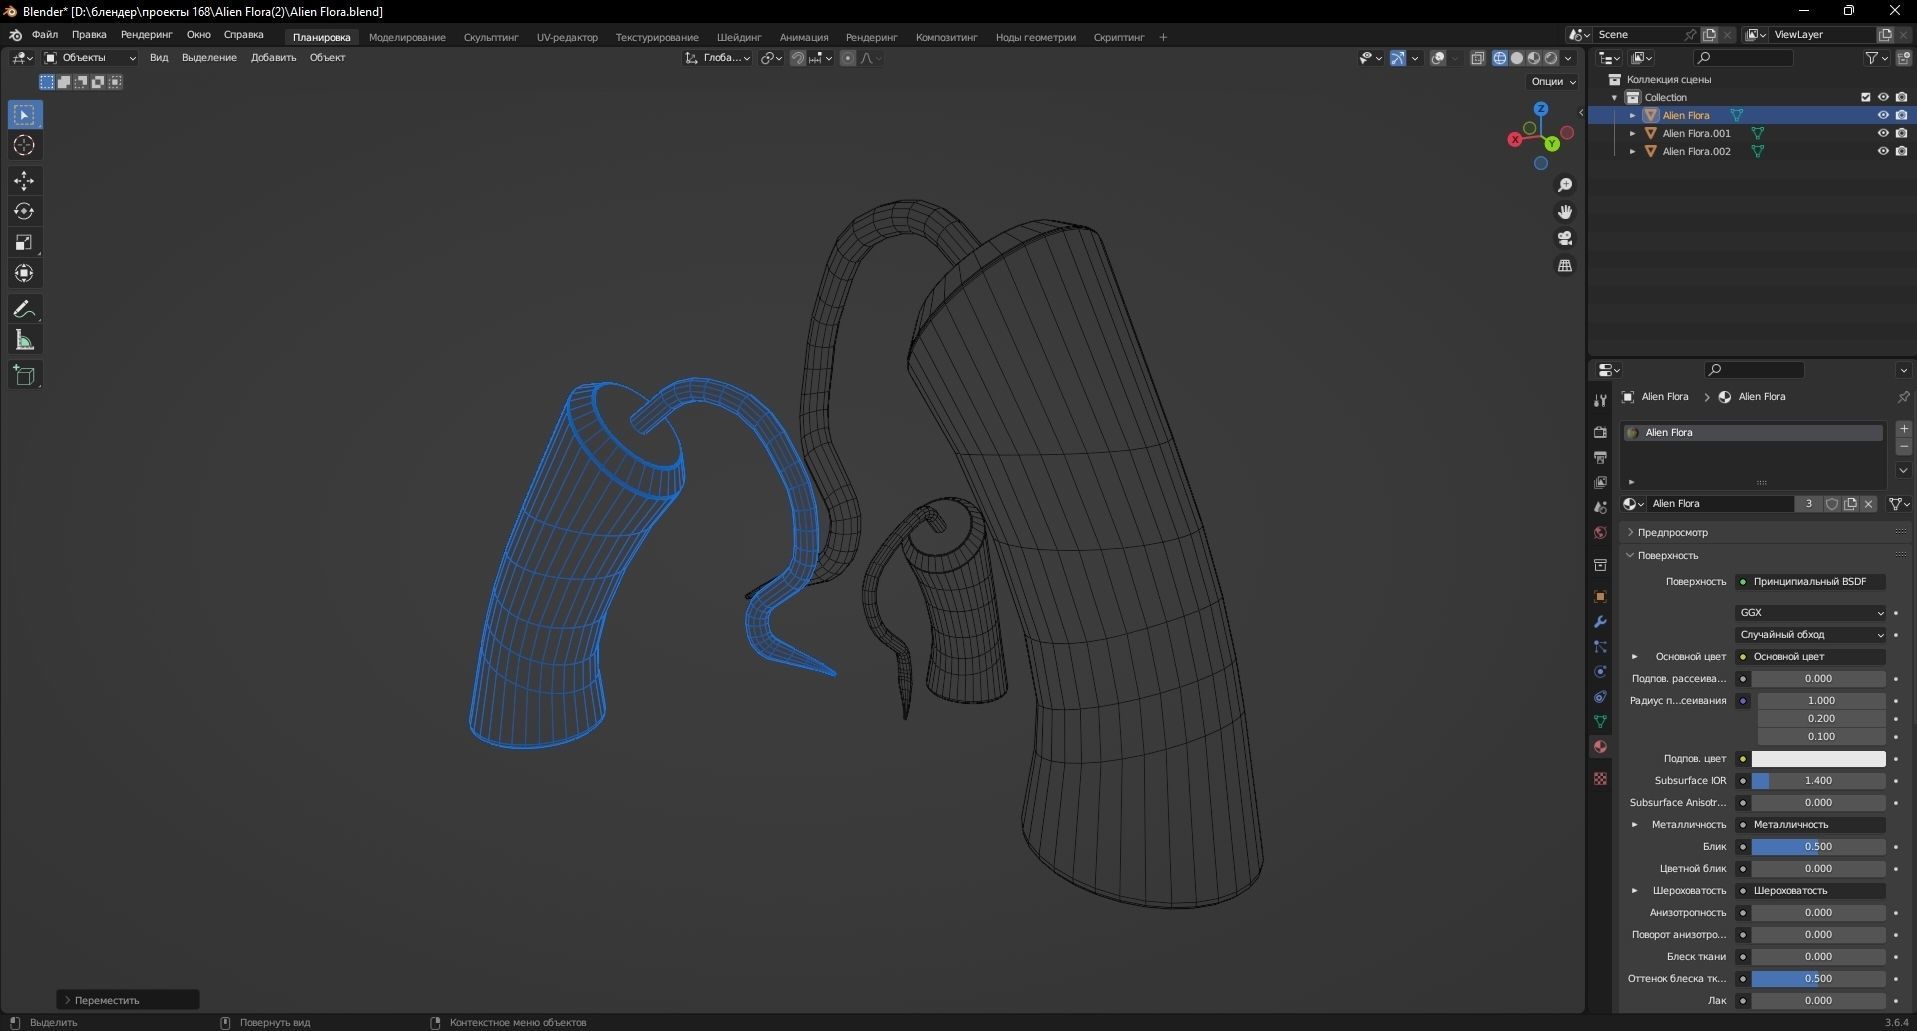The image size is (1917, 1031).
Task: Open the Глоба... transform orientation dropdown
Action: point(718,58)
